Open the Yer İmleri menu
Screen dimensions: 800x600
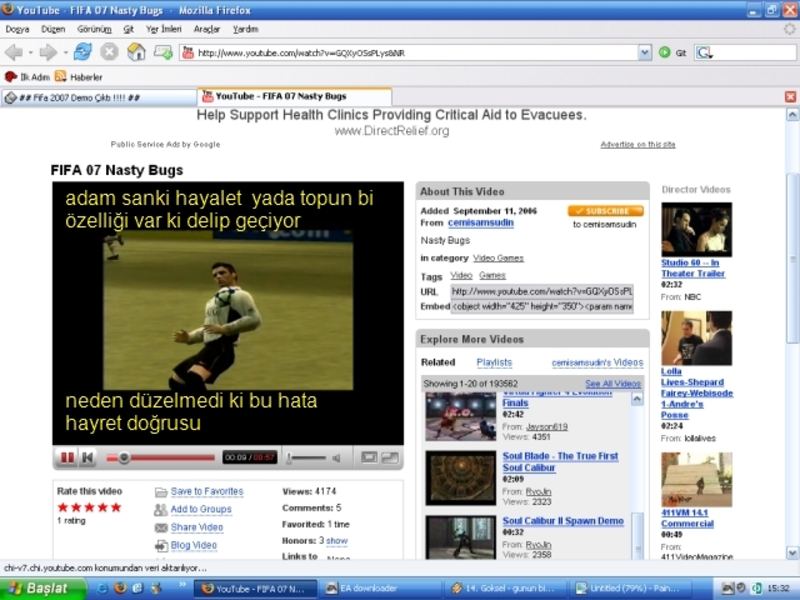[x=162, y=29]
